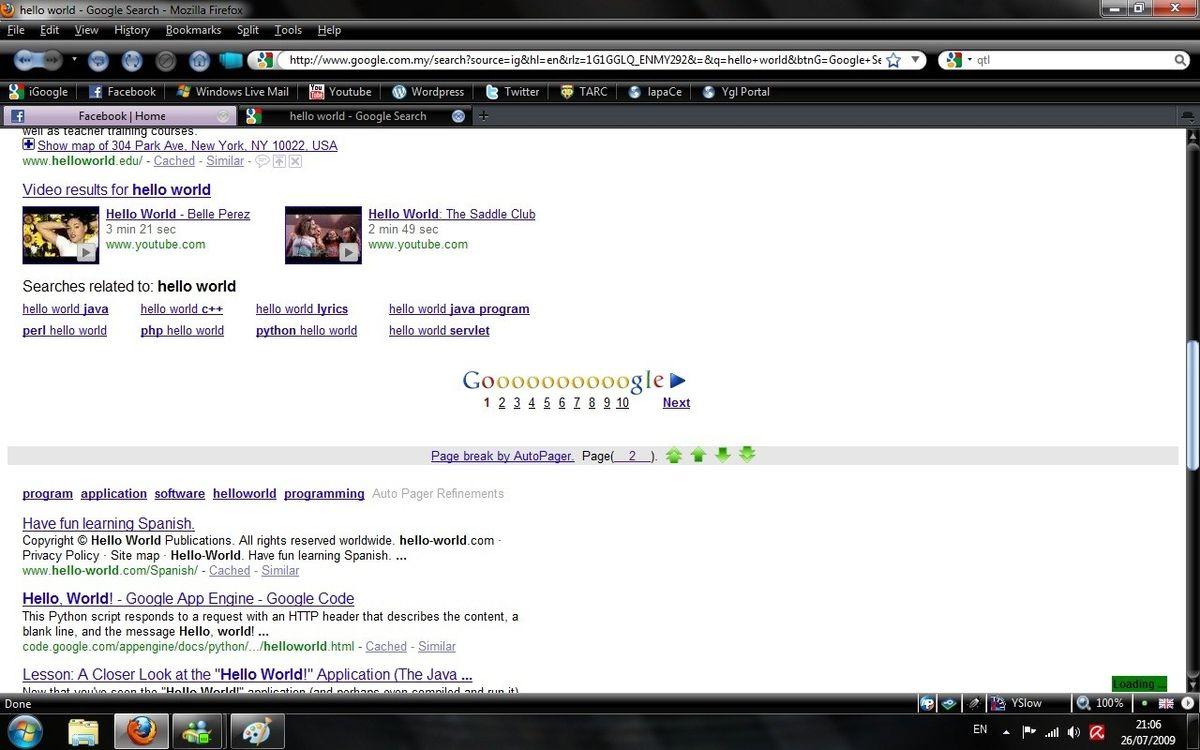Click the Next results link

click(676, 403)
